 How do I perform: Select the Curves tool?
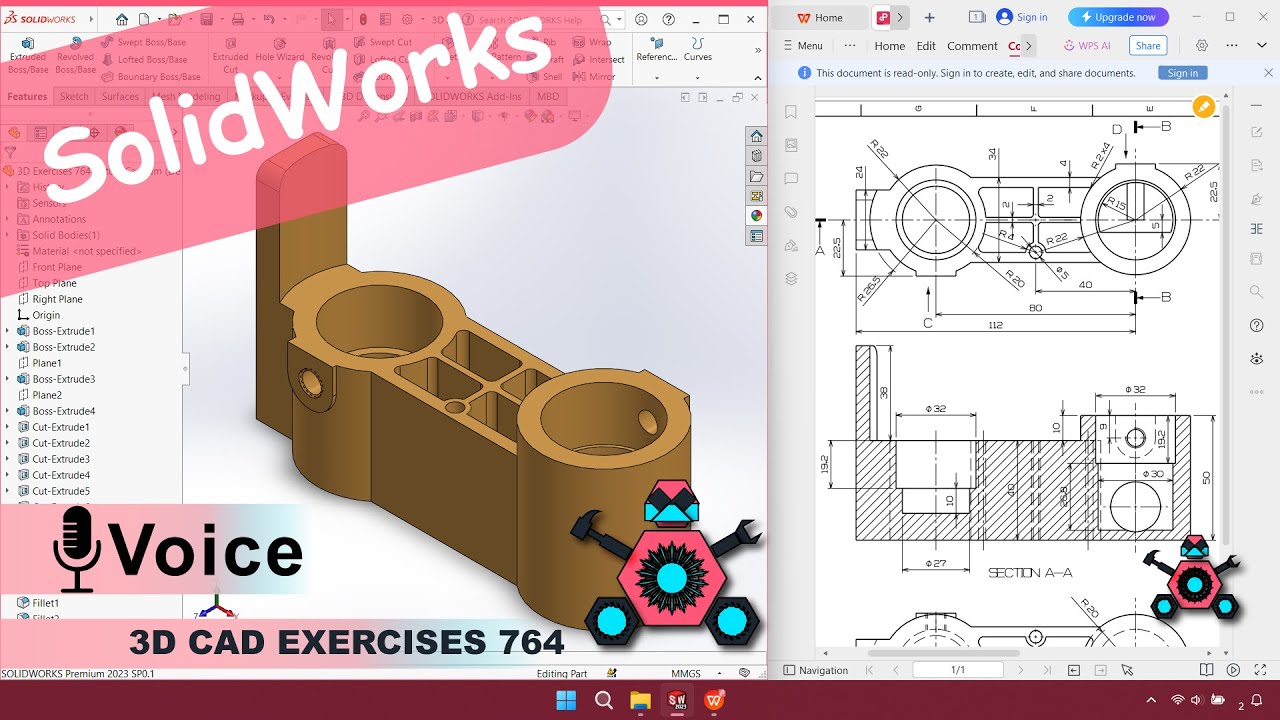pyautogui.click(x=698, y=49)
